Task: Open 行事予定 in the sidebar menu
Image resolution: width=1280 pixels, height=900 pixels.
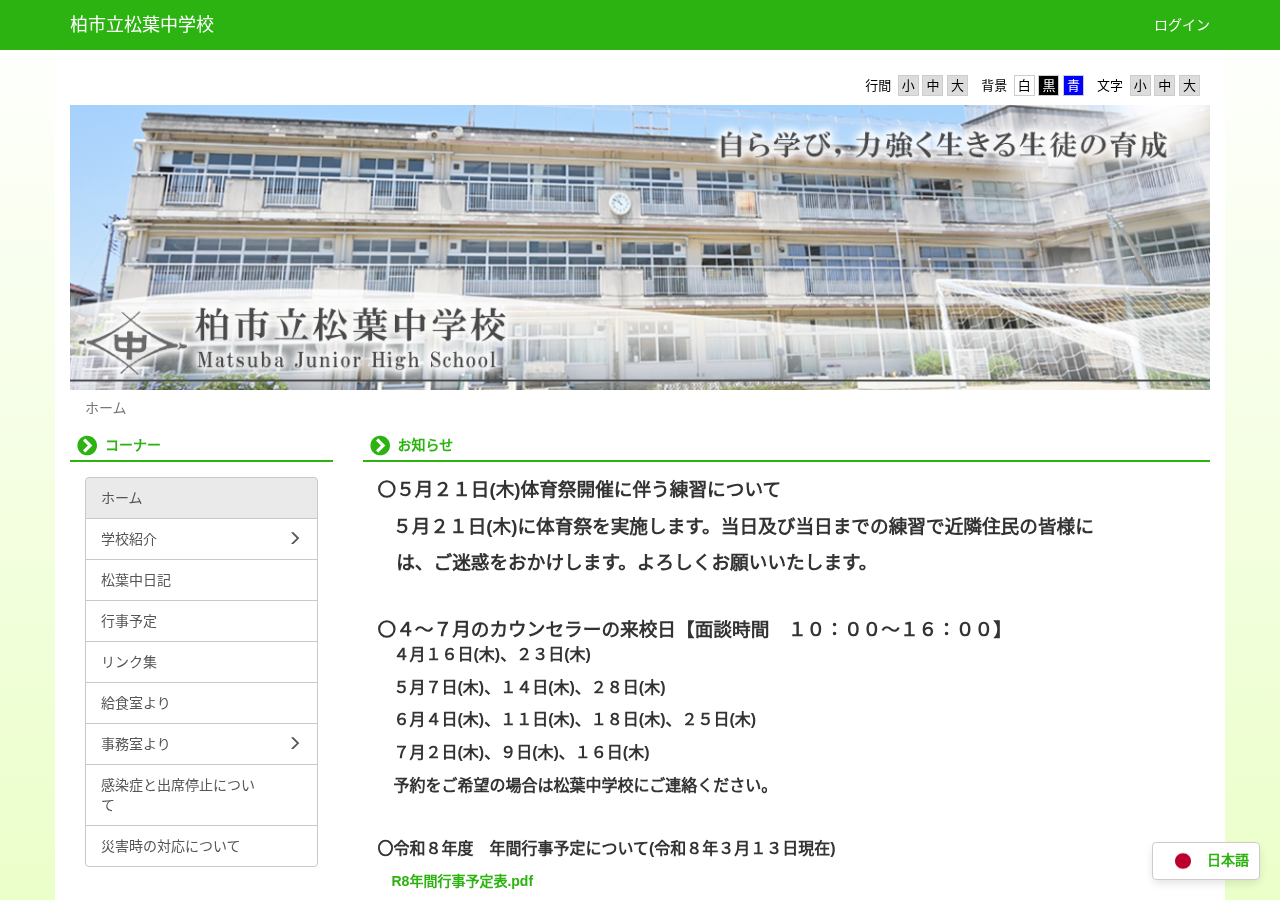Action: point(201,621)
